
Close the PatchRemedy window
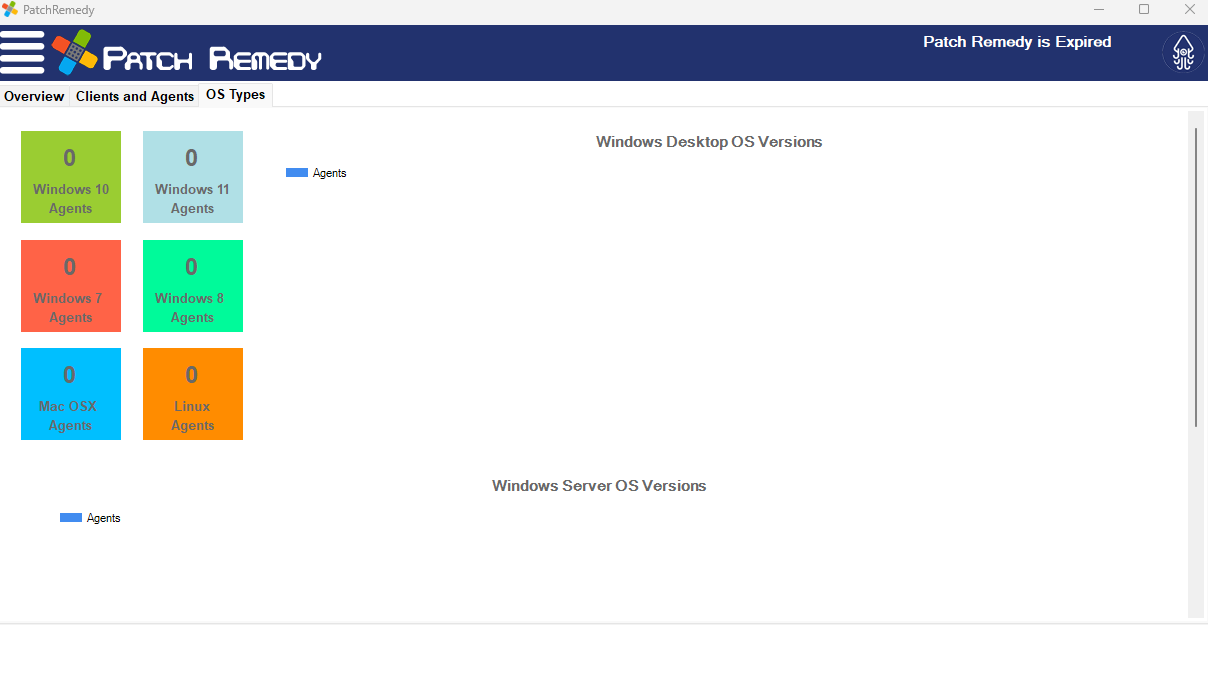1189,9
